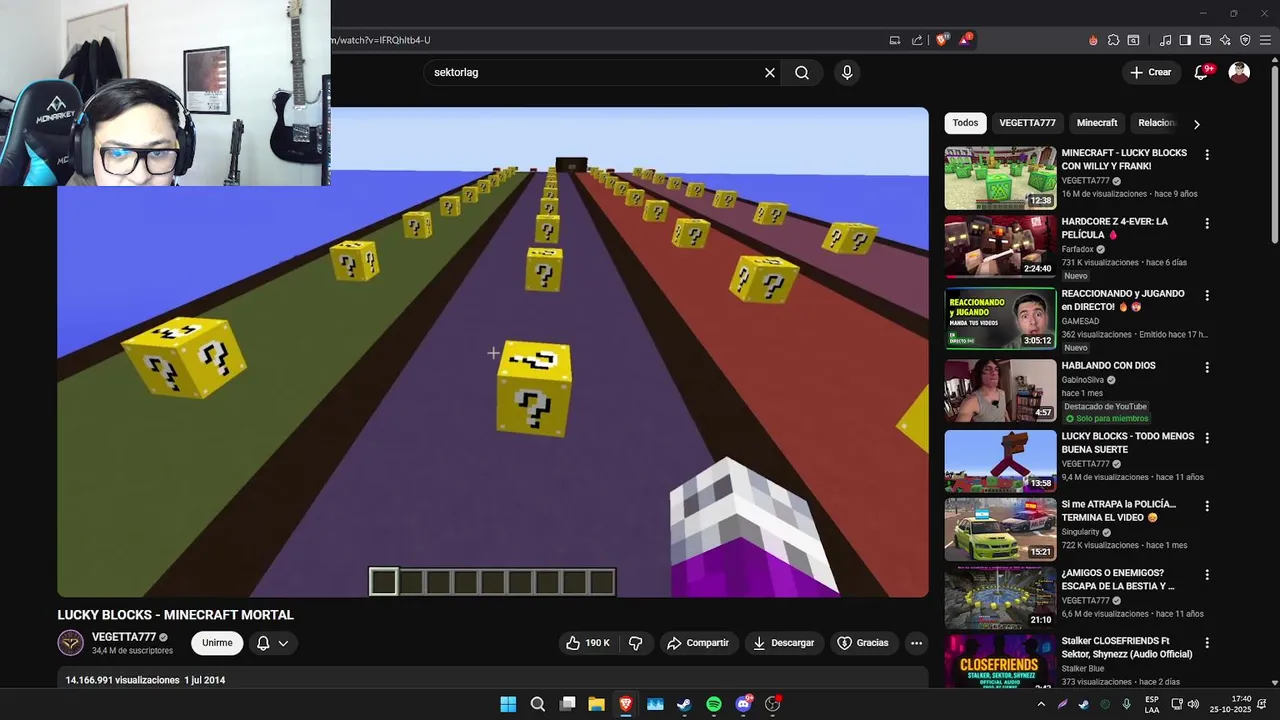This screenshot has width=1280, height=720.
Task: Clear the YouTube search box with X
Action: pos(770,72)
